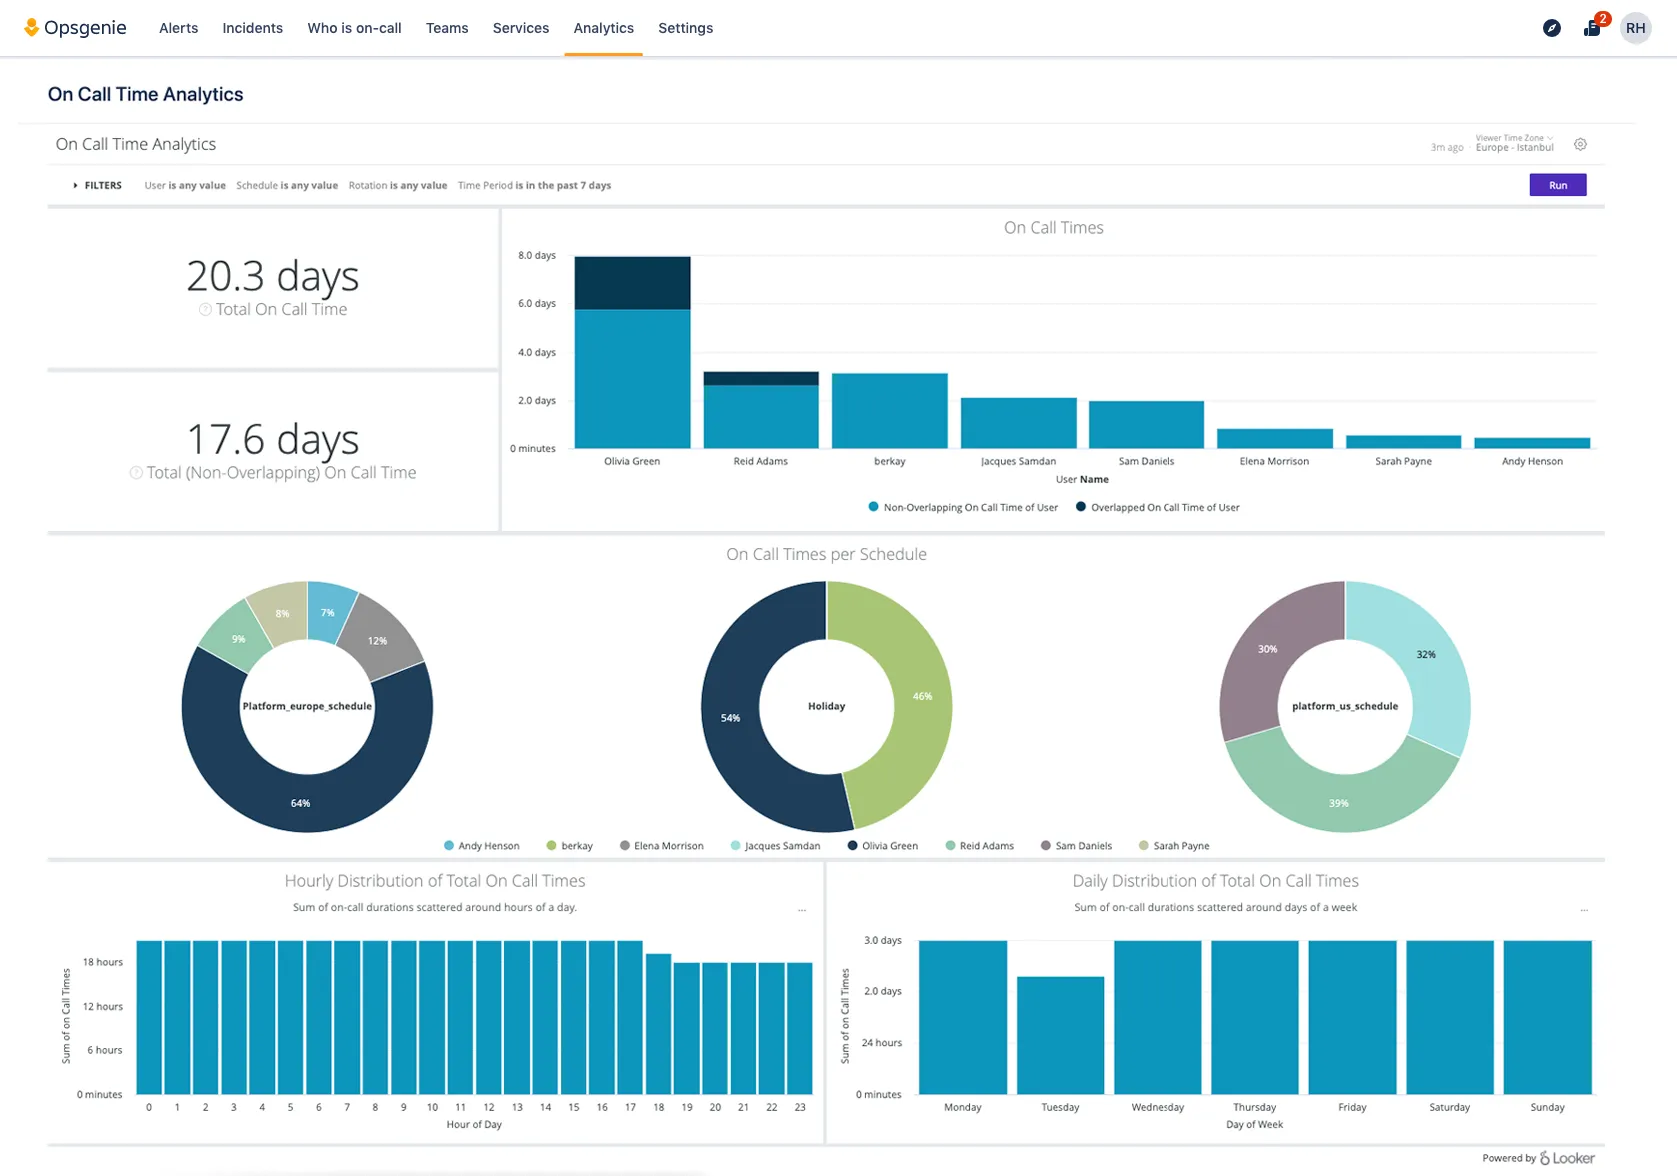Click the Opsgenie logo

75,28
